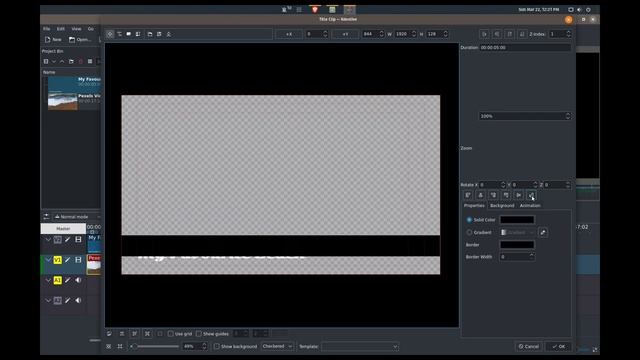Open the File menu in Kdenlive
640x360 pixels.
(x=47, y=29)
